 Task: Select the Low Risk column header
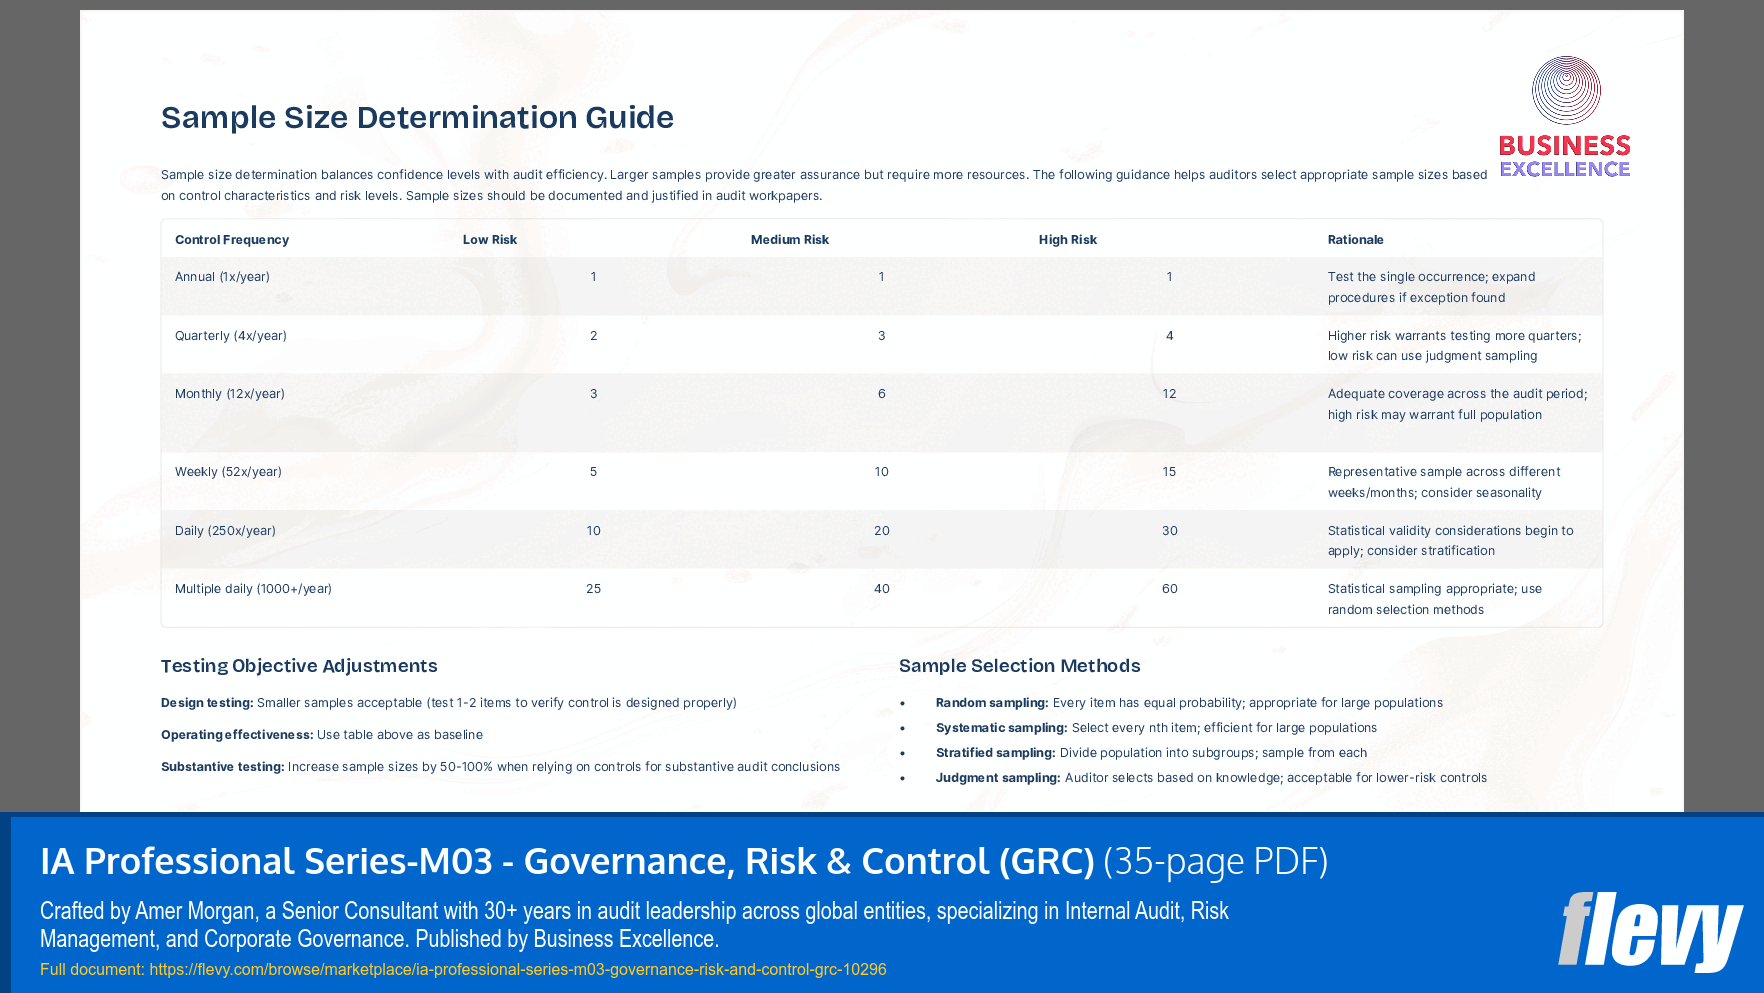tap(488, 239)
